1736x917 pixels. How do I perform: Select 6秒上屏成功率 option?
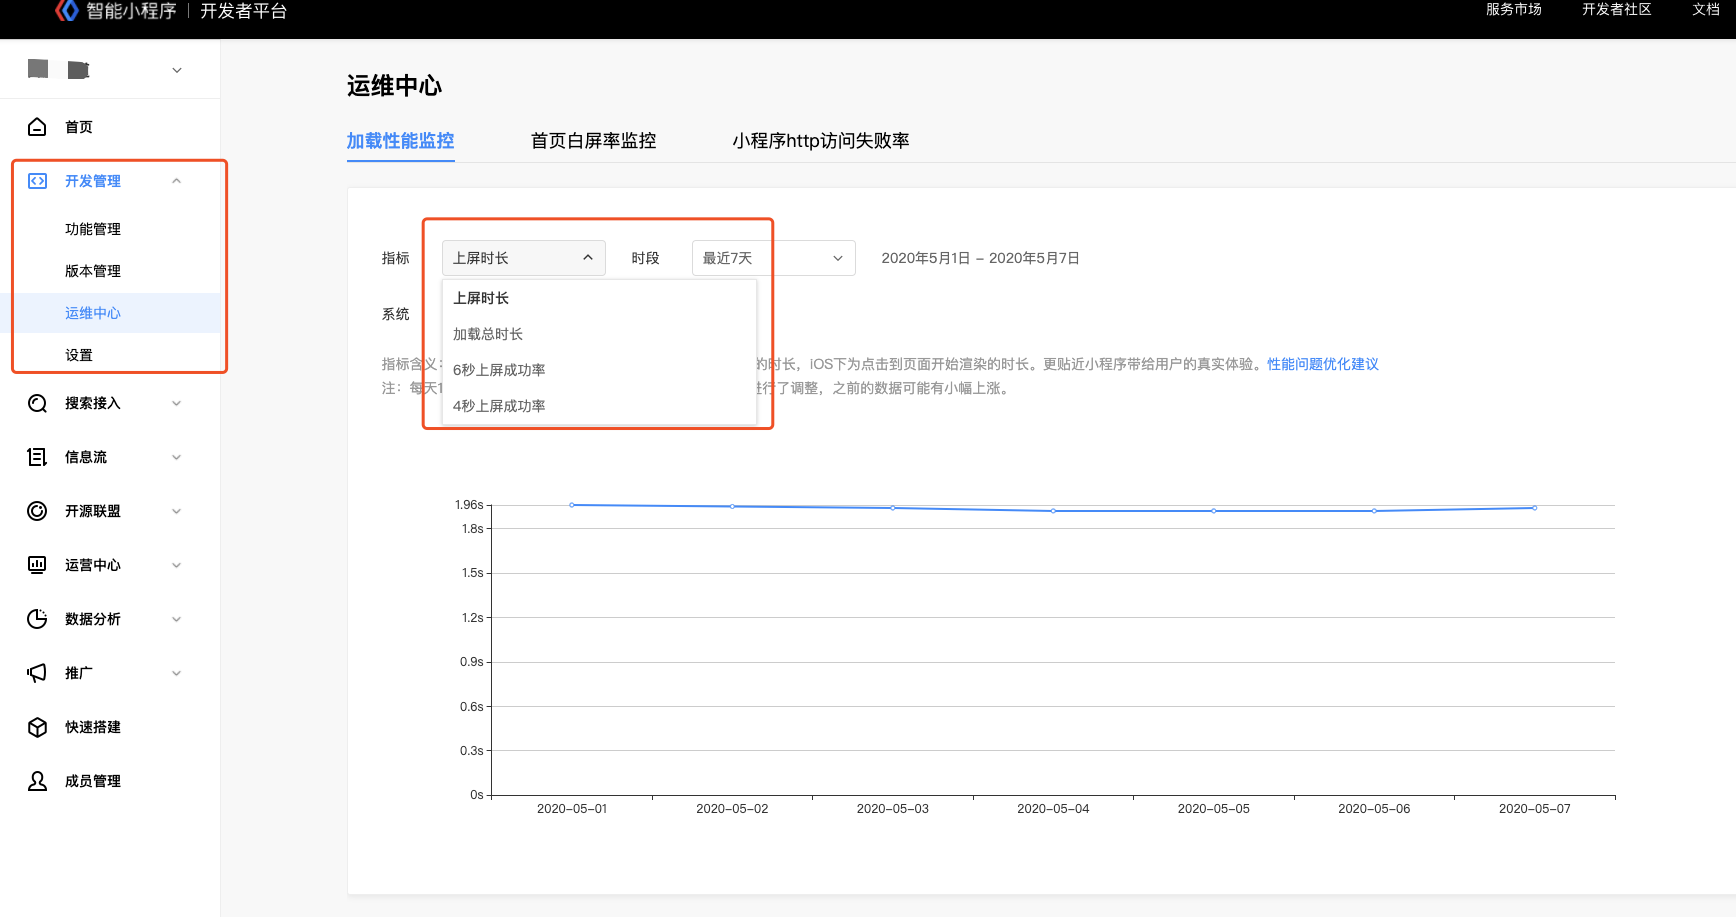click(x=599, y=370)
